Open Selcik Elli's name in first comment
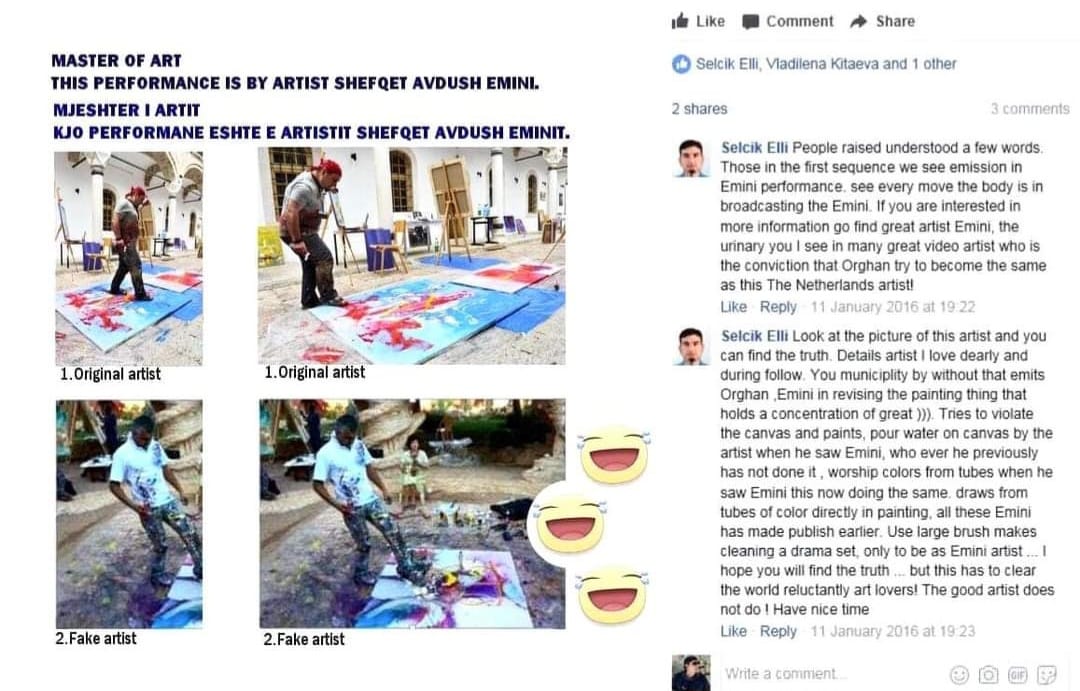The height and width of the screenshot is (691, 1080). click(754, 147)
